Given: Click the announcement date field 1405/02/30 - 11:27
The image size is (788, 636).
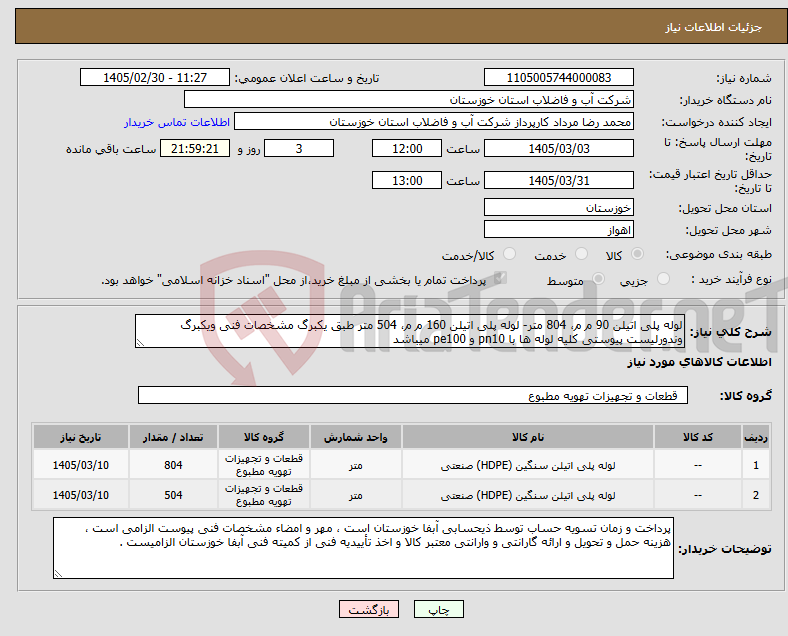Looking at the screenshot, I should click(155, 77).
